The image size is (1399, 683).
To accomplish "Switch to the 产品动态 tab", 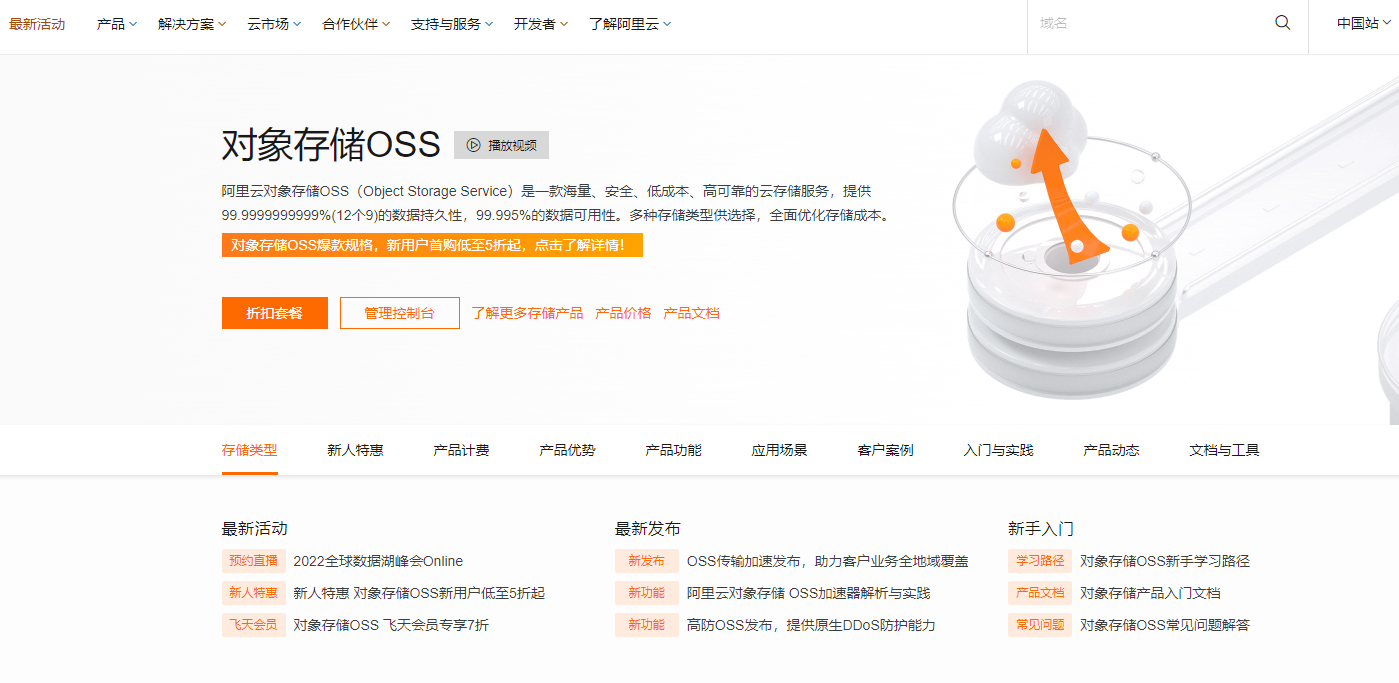I will 1111,450.
